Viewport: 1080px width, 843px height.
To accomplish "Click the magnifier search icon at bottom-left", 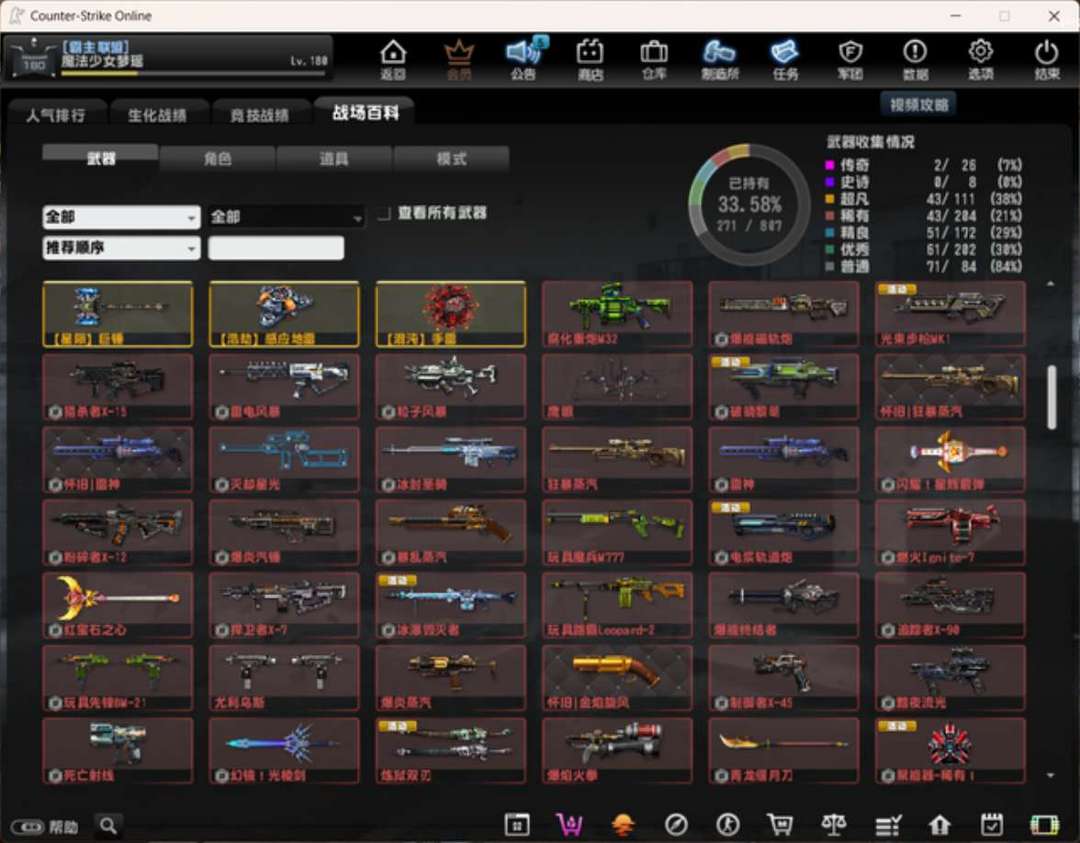I will click(108, 825).
